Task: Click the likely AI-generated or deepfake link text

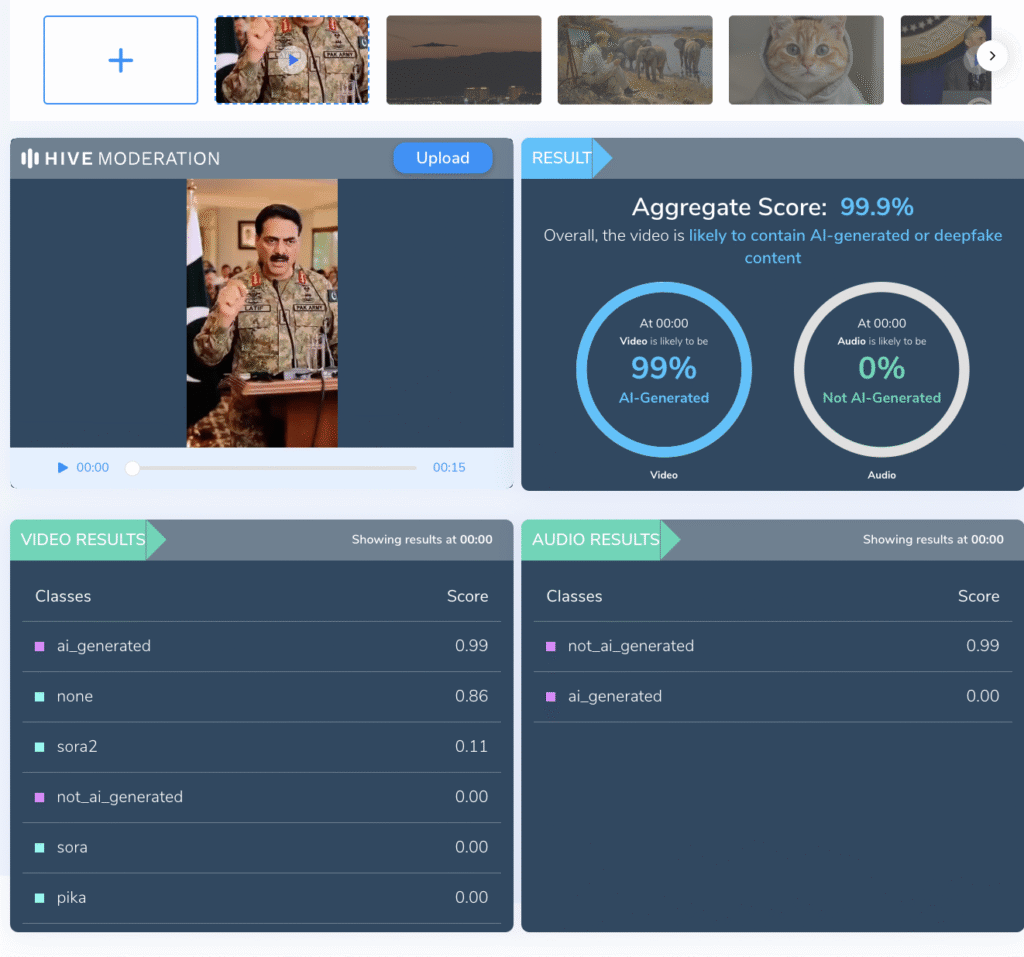Action: 845,236
